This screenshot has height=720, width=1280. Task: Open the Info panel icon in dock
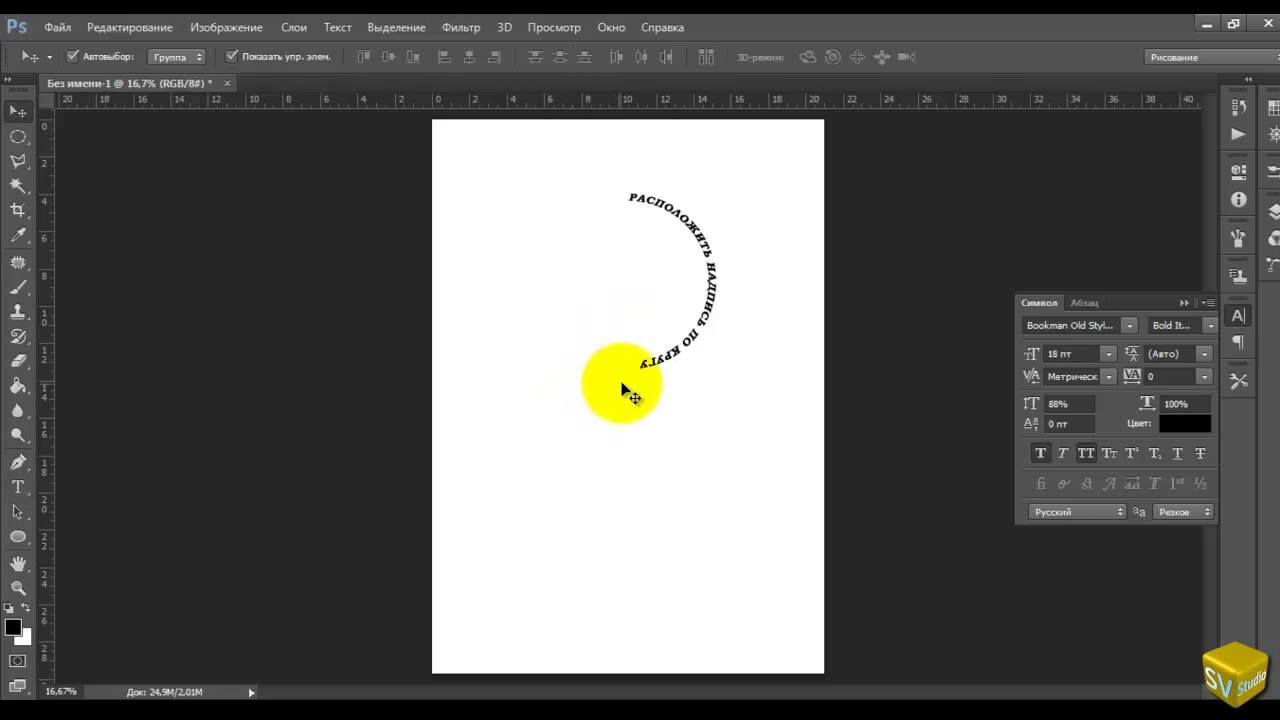(1238, 200)
